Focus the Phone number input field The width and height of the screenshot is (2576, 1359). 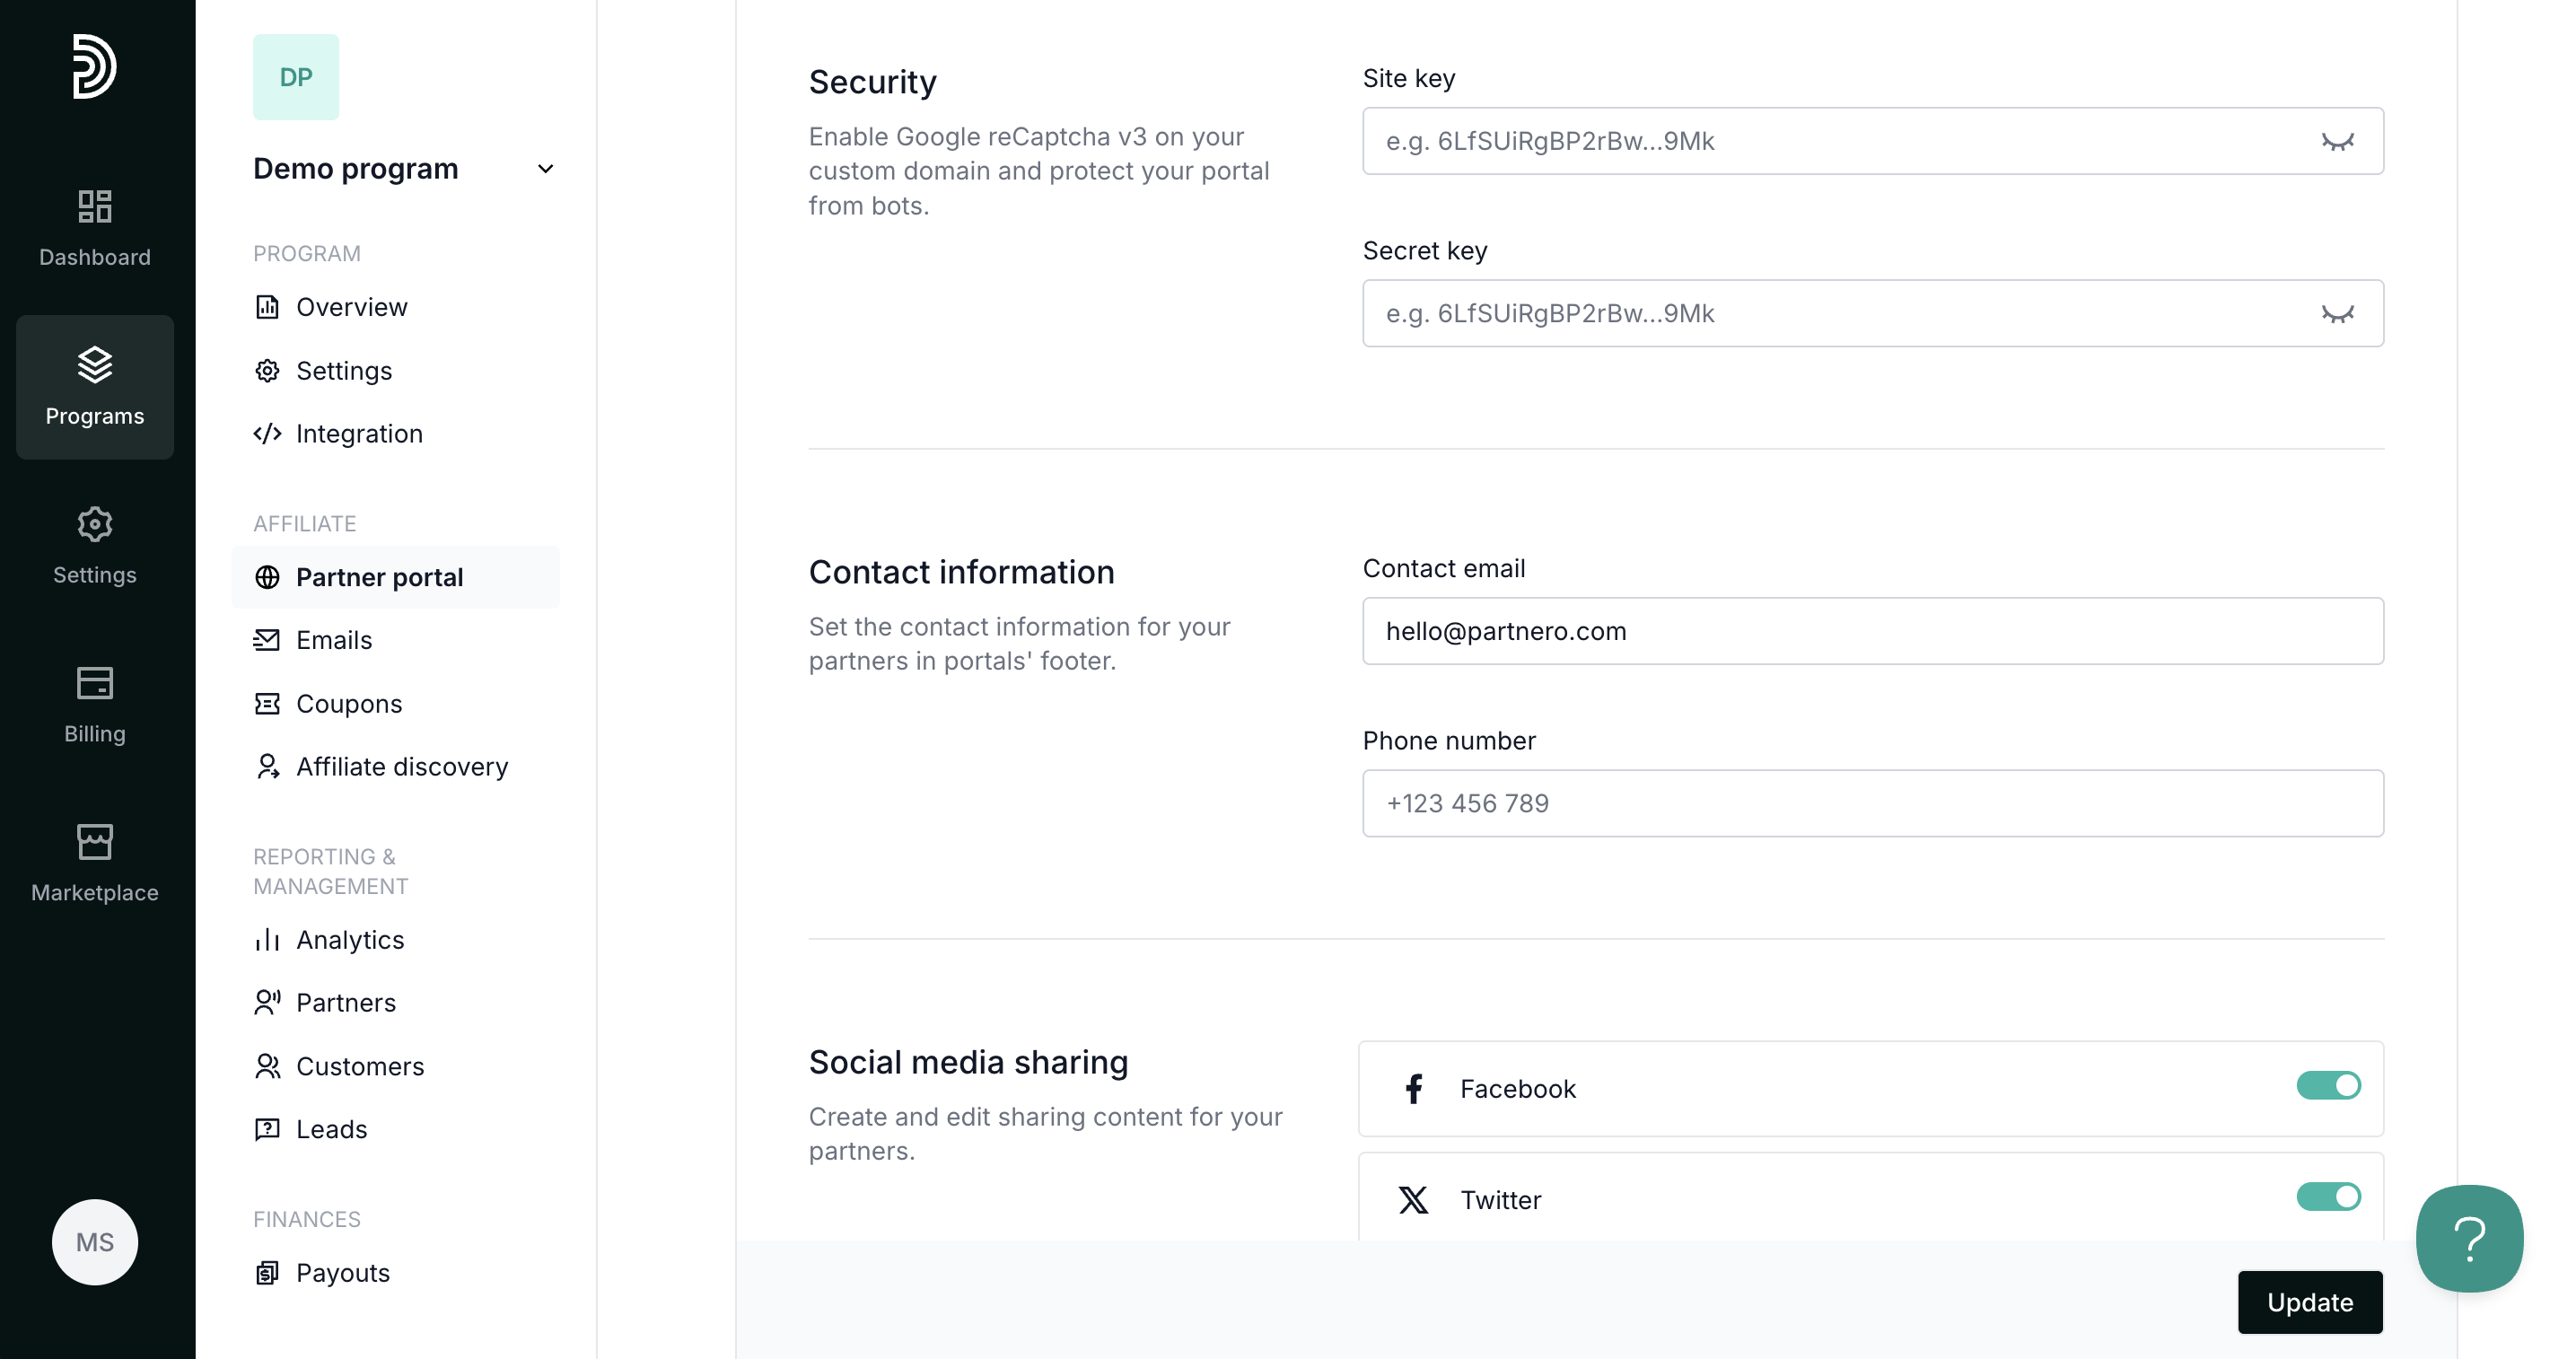tap(1872, 803)
